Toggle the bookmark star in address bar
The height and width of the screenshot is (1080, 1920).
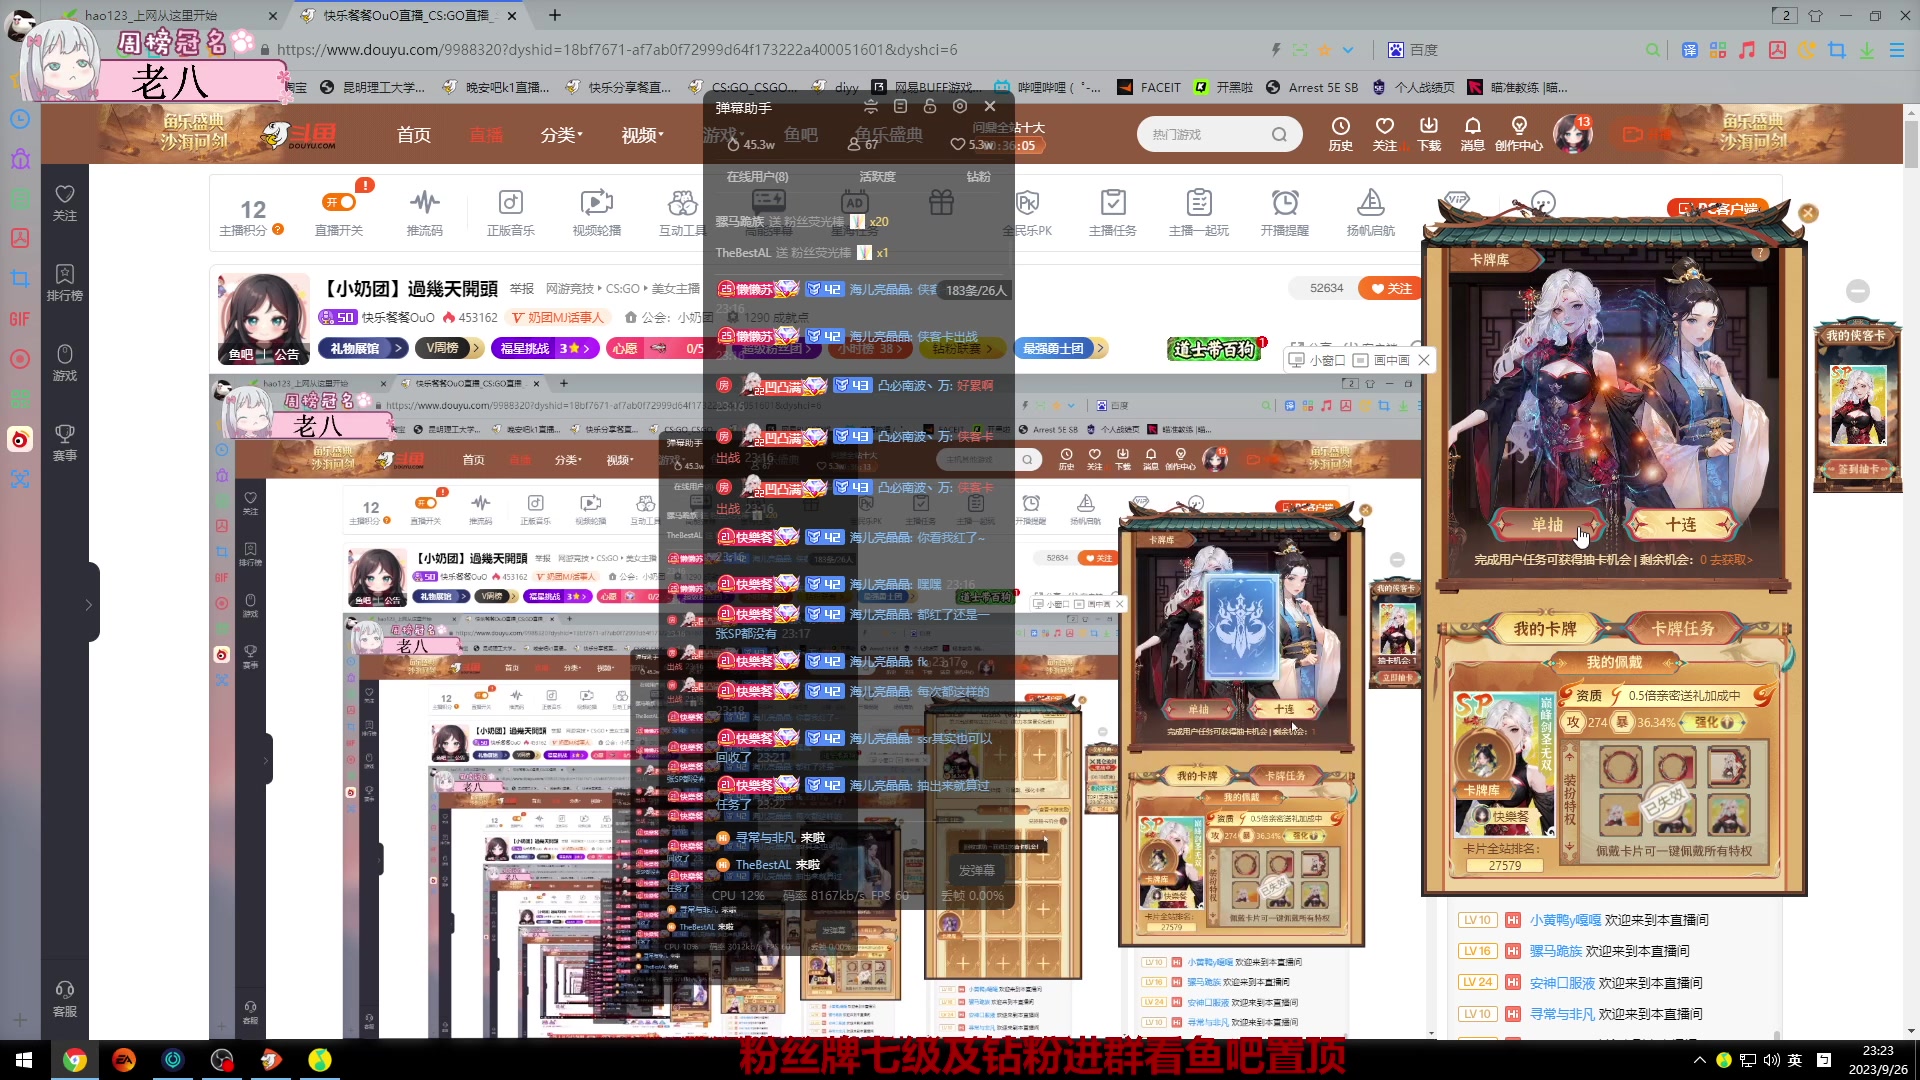coord(1325,50)
